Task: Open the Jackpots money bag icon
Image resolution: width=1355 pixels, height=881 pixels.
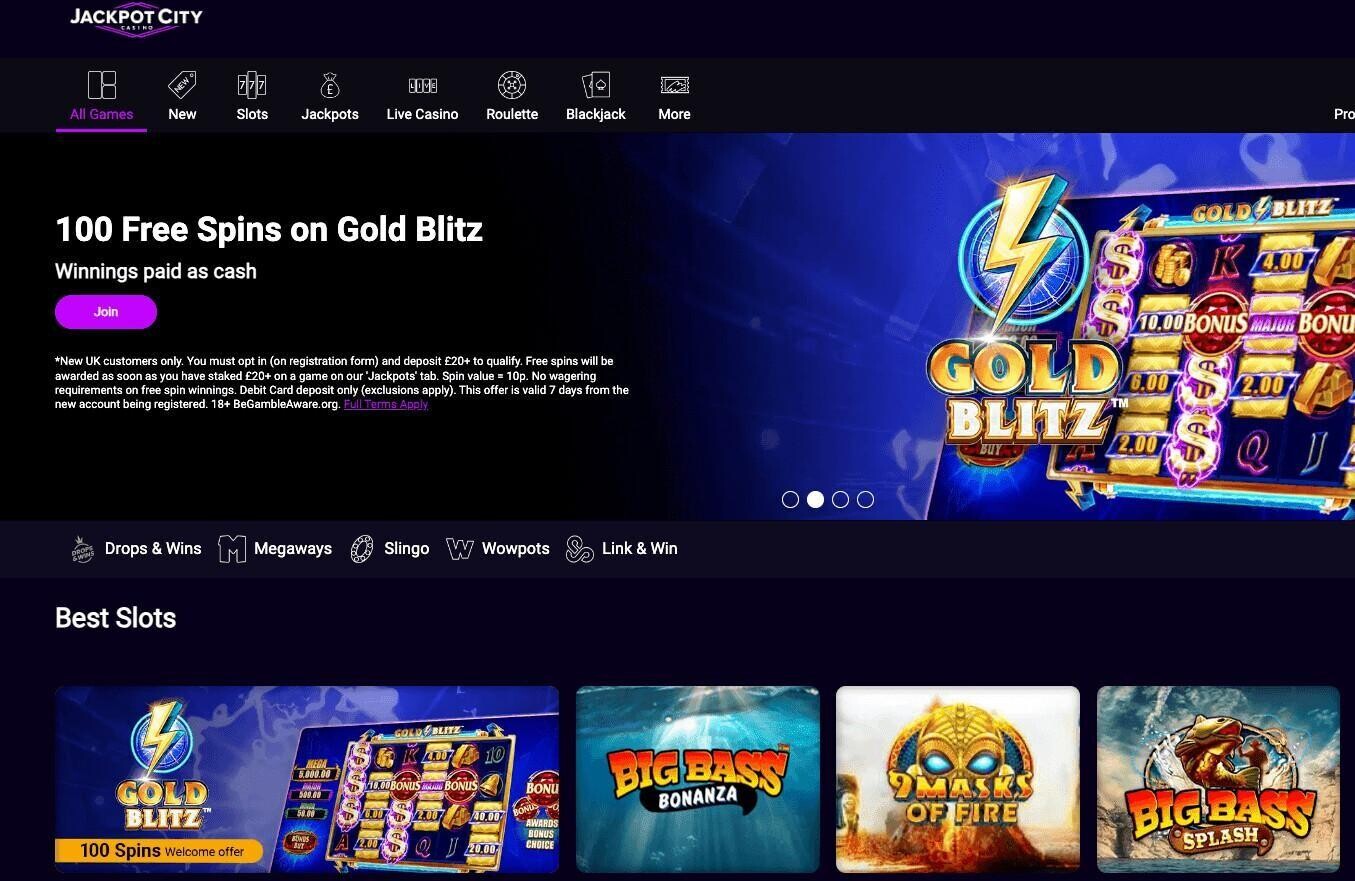Action: click(x=330, y=85)
